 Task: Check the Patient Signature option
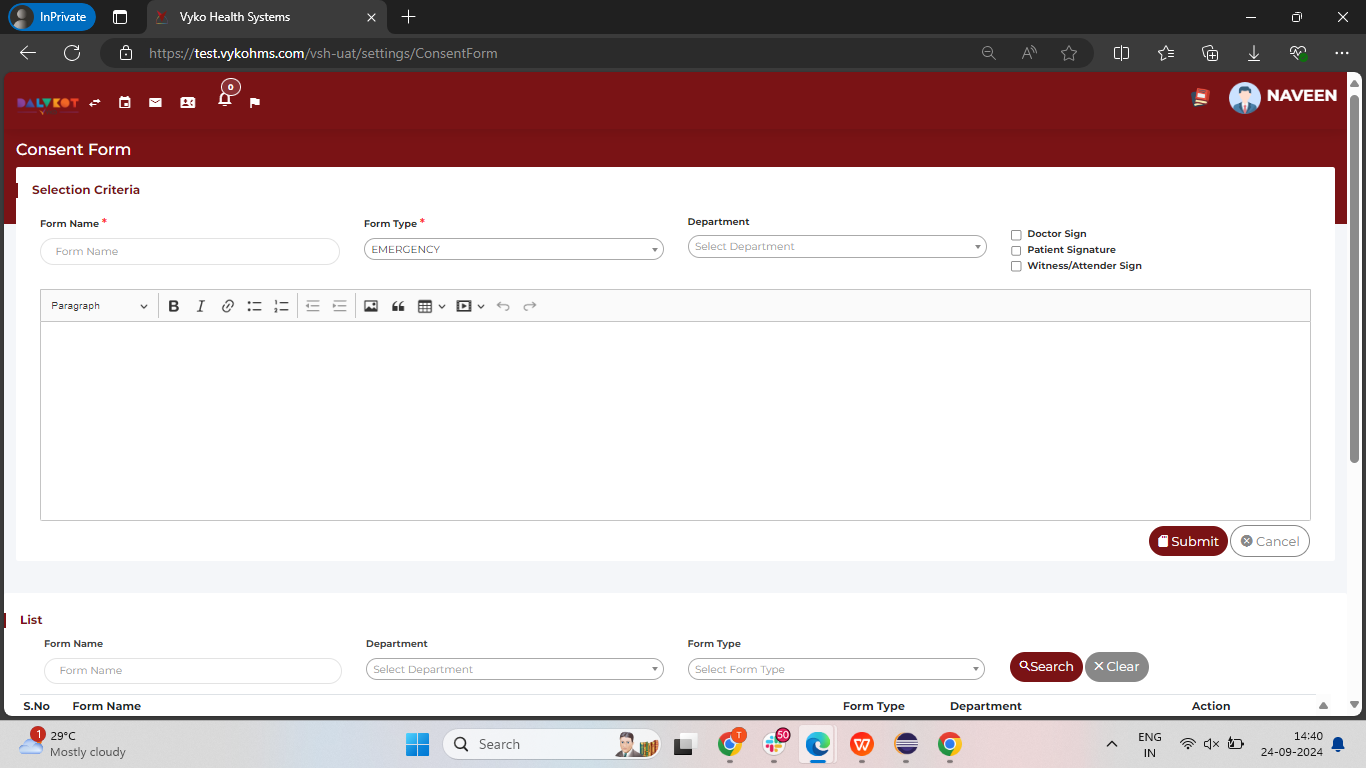(x=1016, y=251)
